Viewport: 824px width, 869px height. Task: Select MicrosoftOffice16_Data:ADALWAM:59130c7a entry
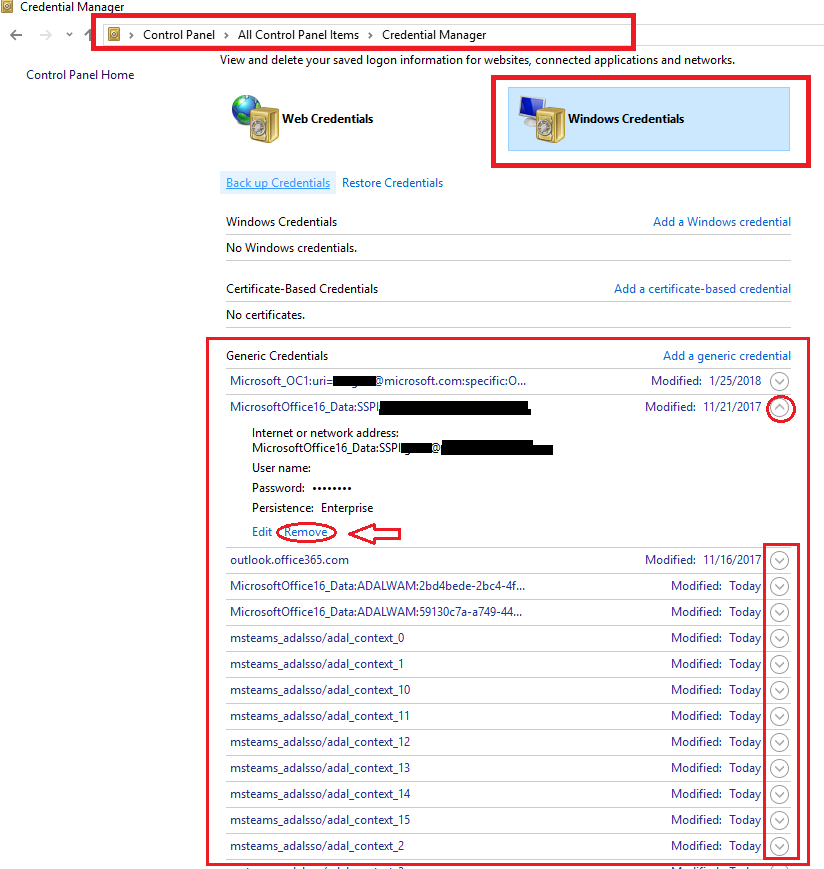coord(376,612)
